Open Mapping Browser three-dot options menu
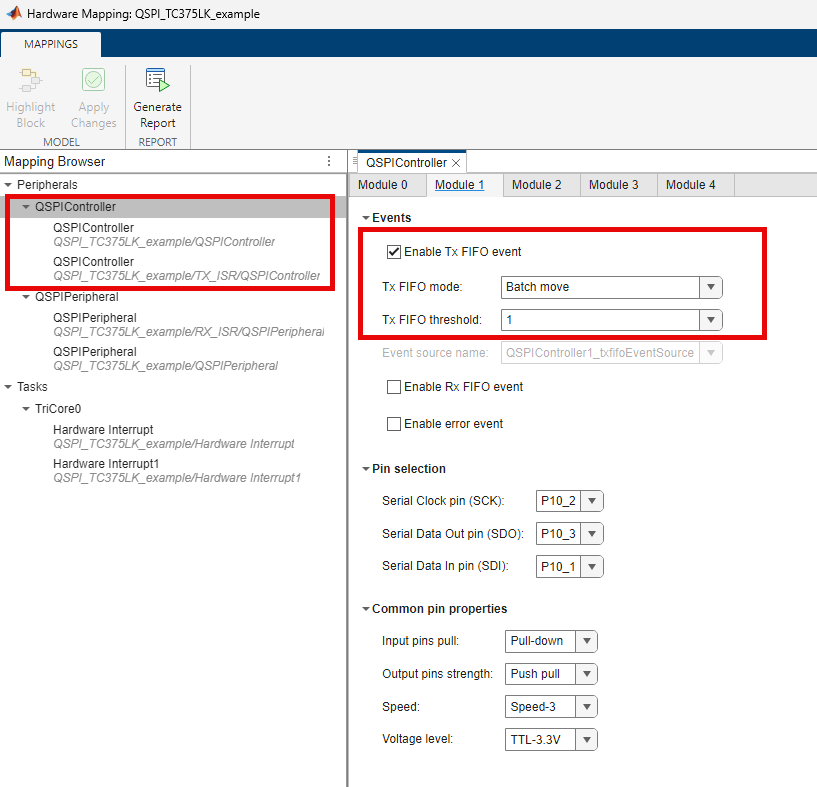 point(329,161)
